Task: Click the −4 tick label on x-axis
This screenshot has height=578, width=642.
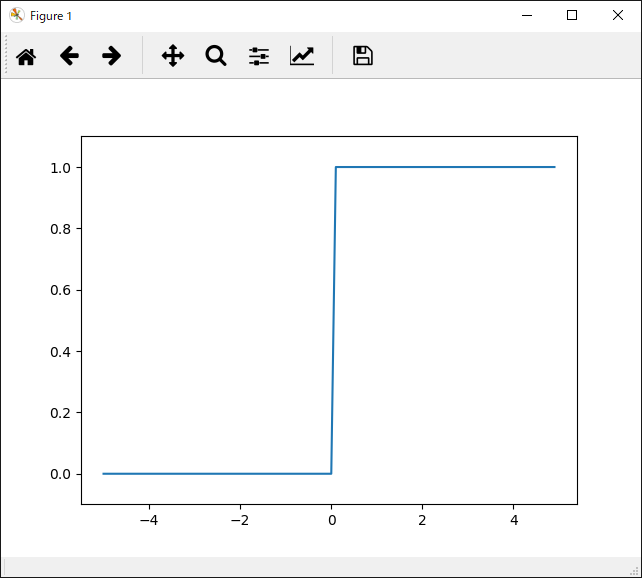Action: tap(148, 521)
